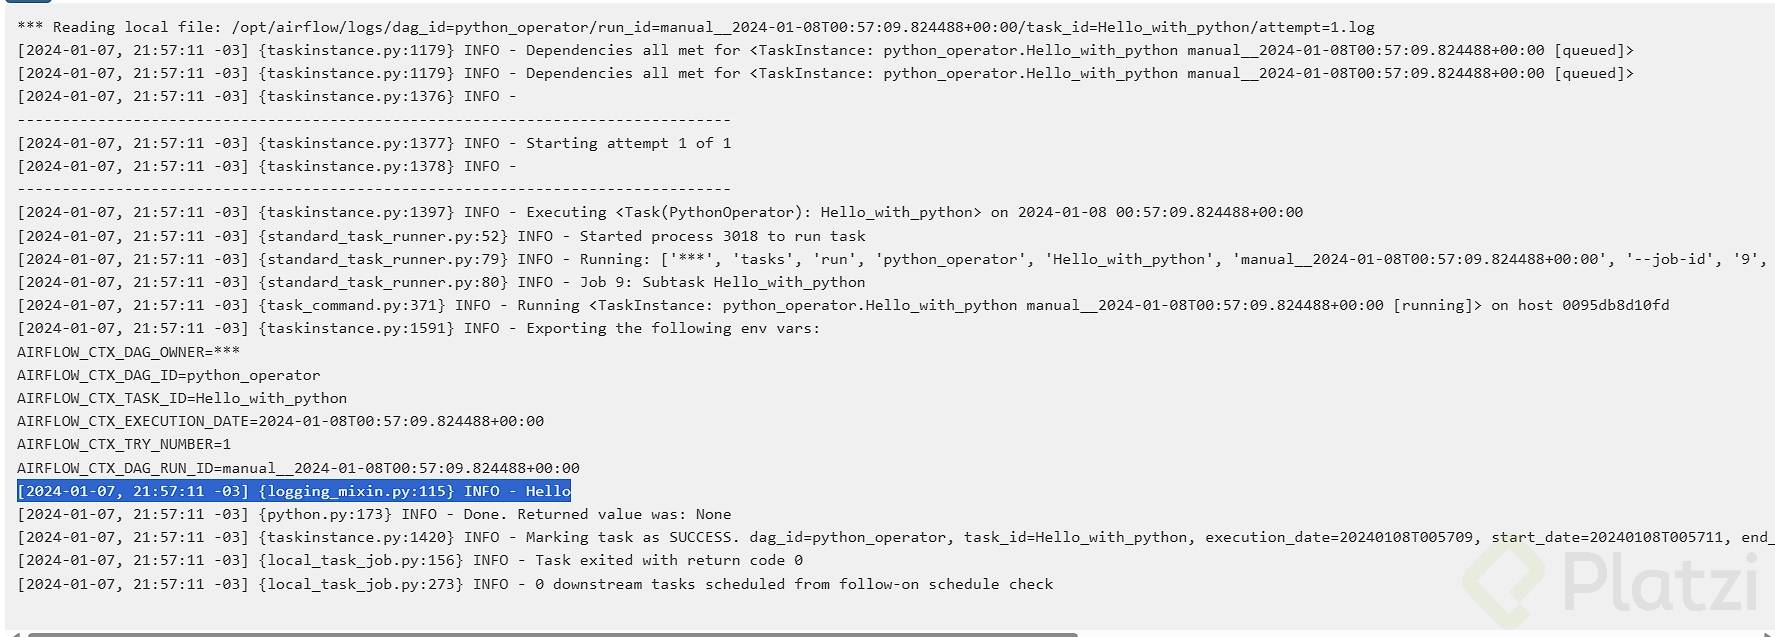1775x637 pixels.
Task: Click the AIRFLOW_CTX_TRY_NUMBER=1 line
Action: click(x=124, y=444)
